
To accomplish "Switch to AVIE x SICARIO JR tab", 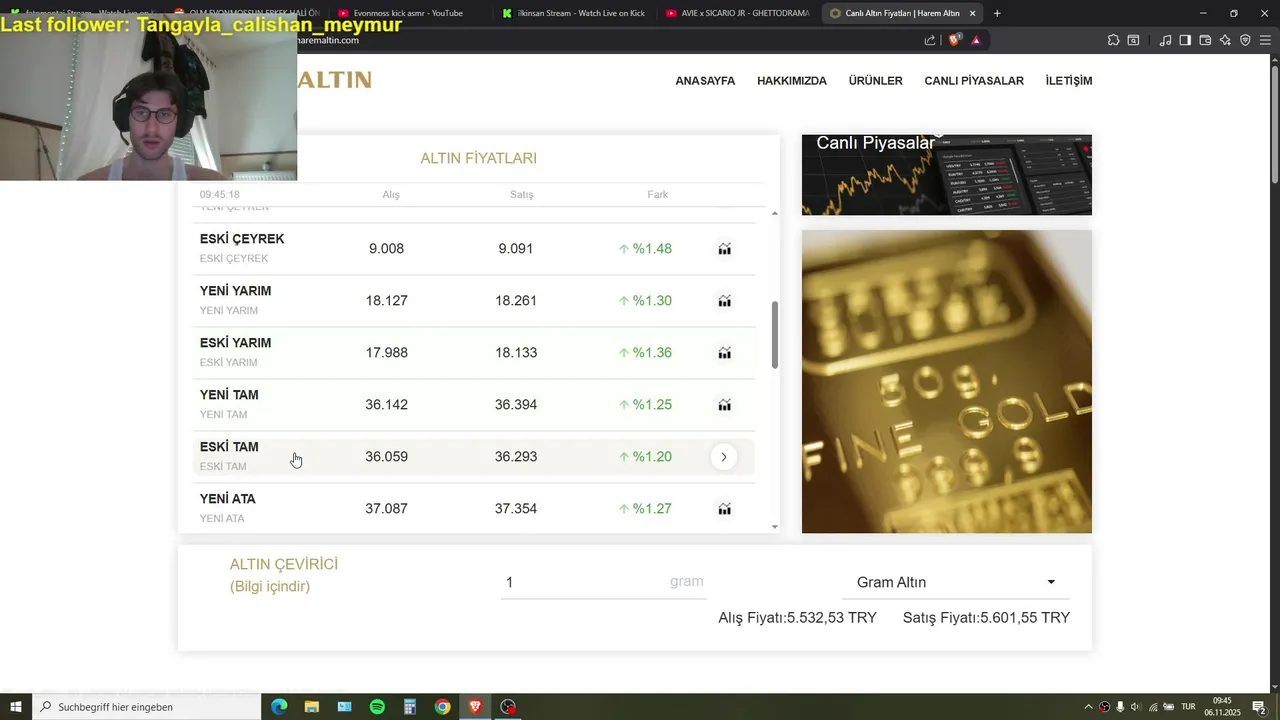I will pos(737,13).
